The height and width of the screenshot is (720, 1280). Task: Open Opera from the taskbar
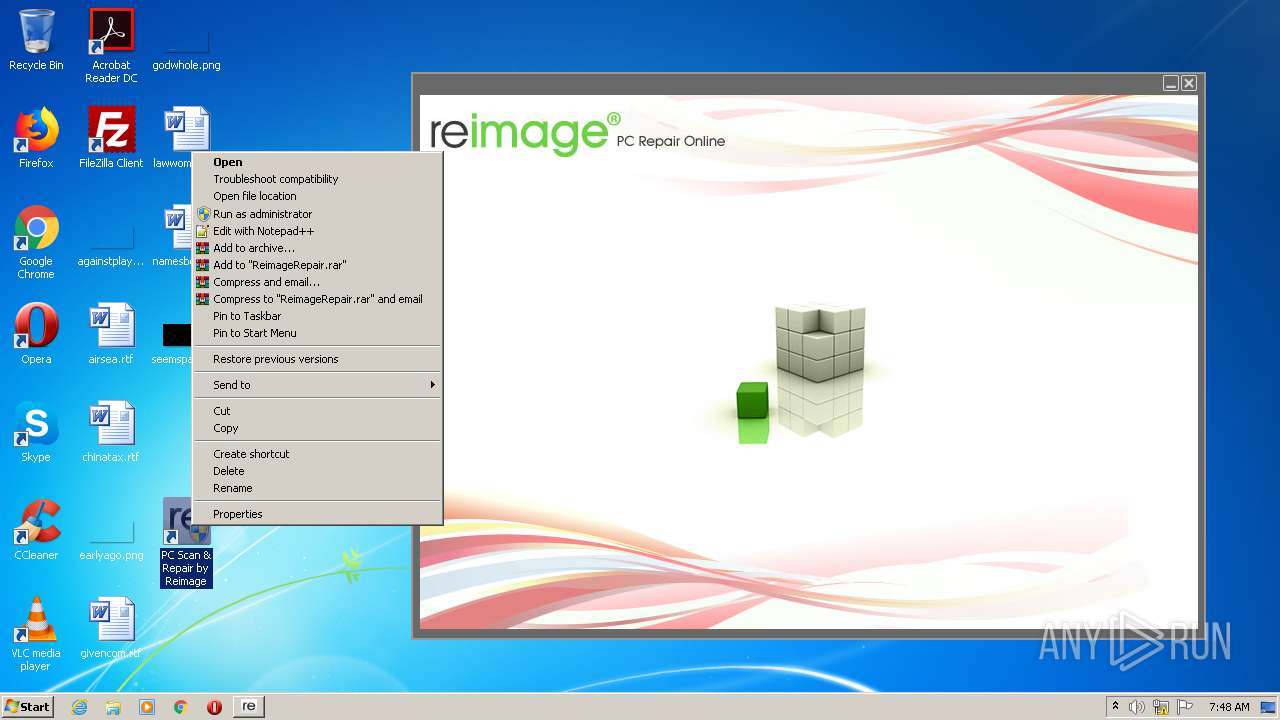click(x=214, y=707)
